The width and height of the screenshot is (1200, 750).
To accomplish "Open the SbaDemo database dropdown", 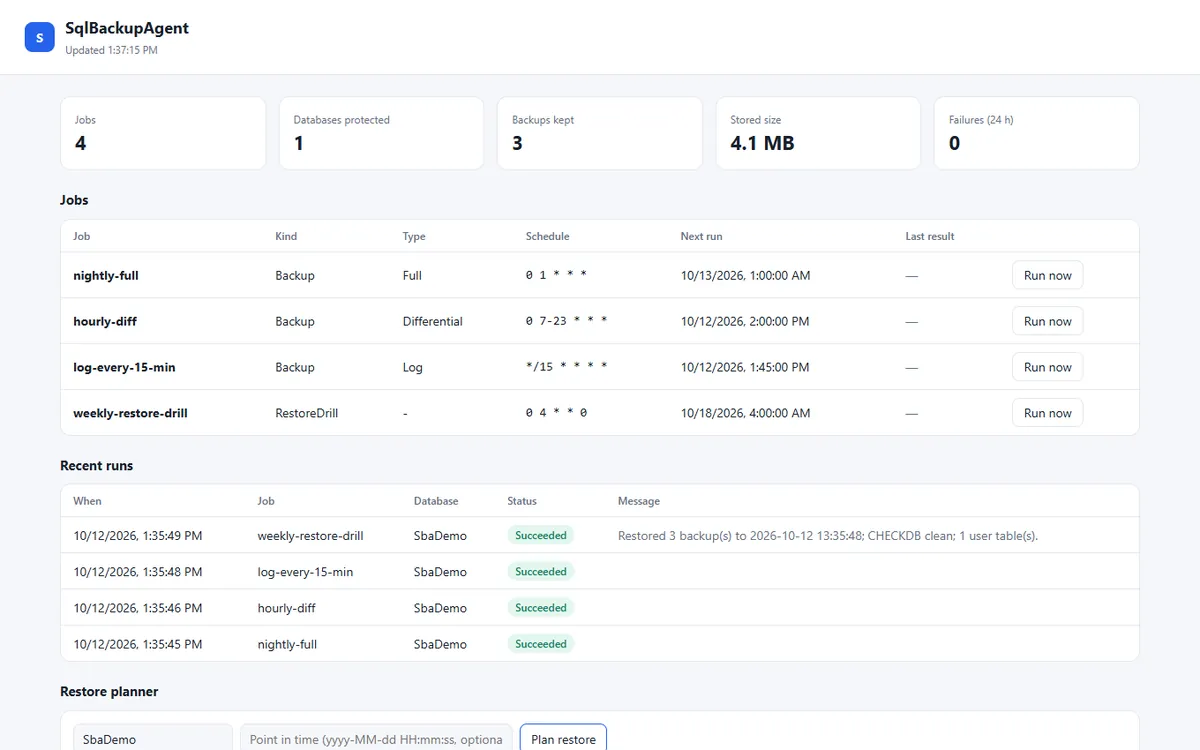I will (x=153, y=739).
